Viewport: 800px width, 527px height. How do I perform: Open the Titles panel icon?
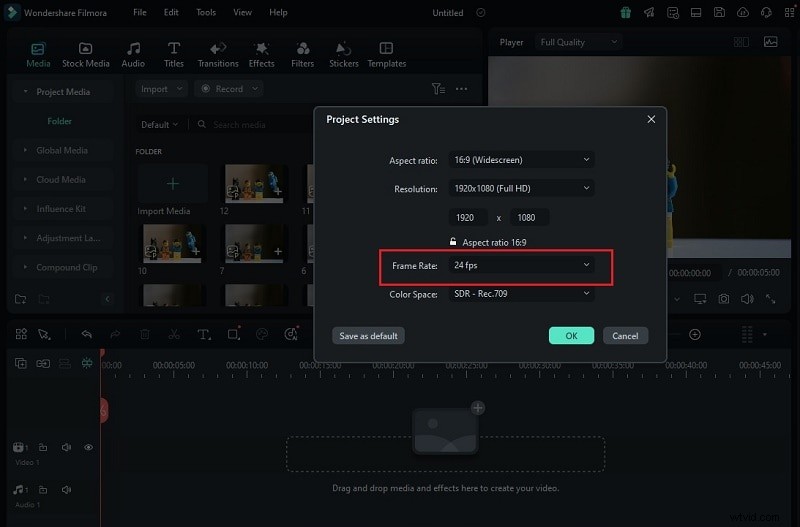[x=174, y=54]
